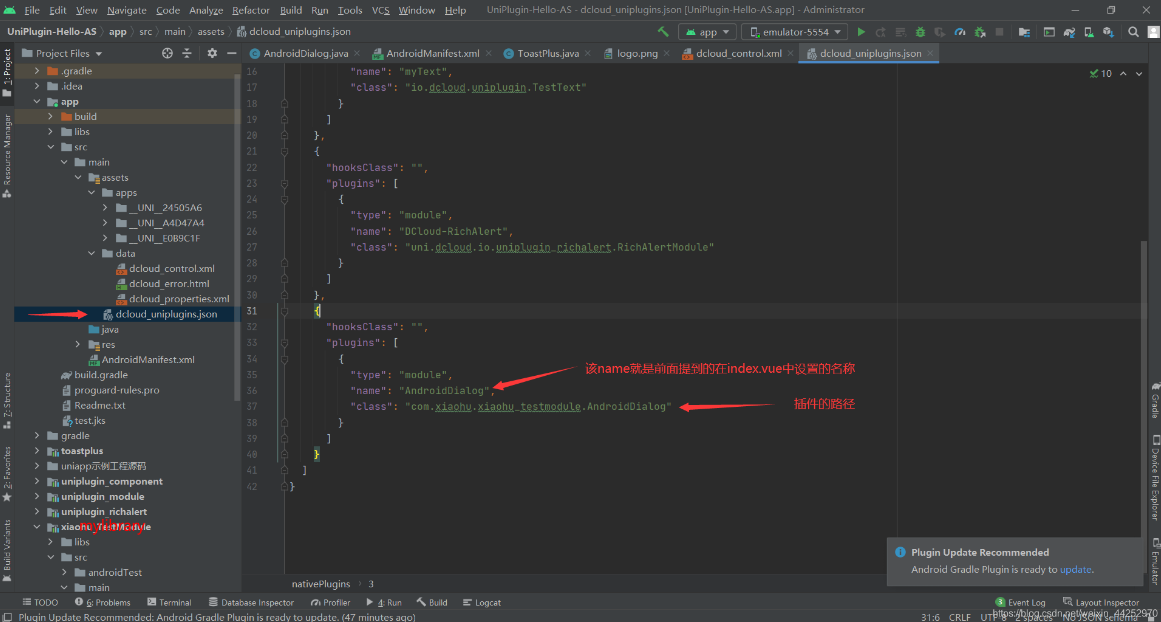
Task: Click inspection checkmark showing 10 issues
Action: pyautogui.click(x=1101, y=73)
